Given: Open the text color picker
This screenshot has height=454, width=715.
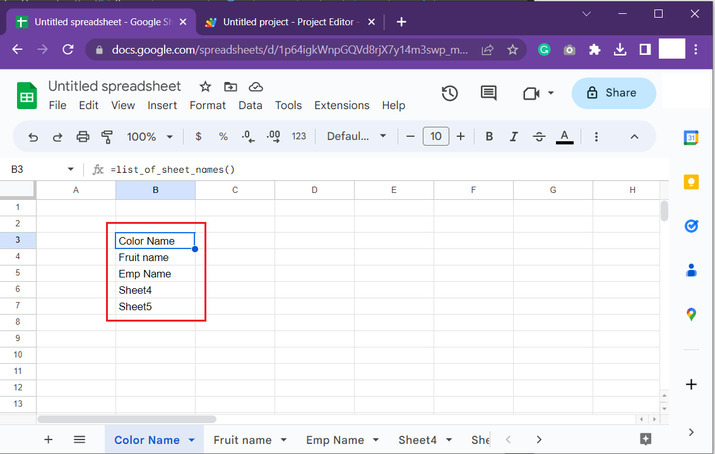Looking at the screenshot, I should coord(565,137).
